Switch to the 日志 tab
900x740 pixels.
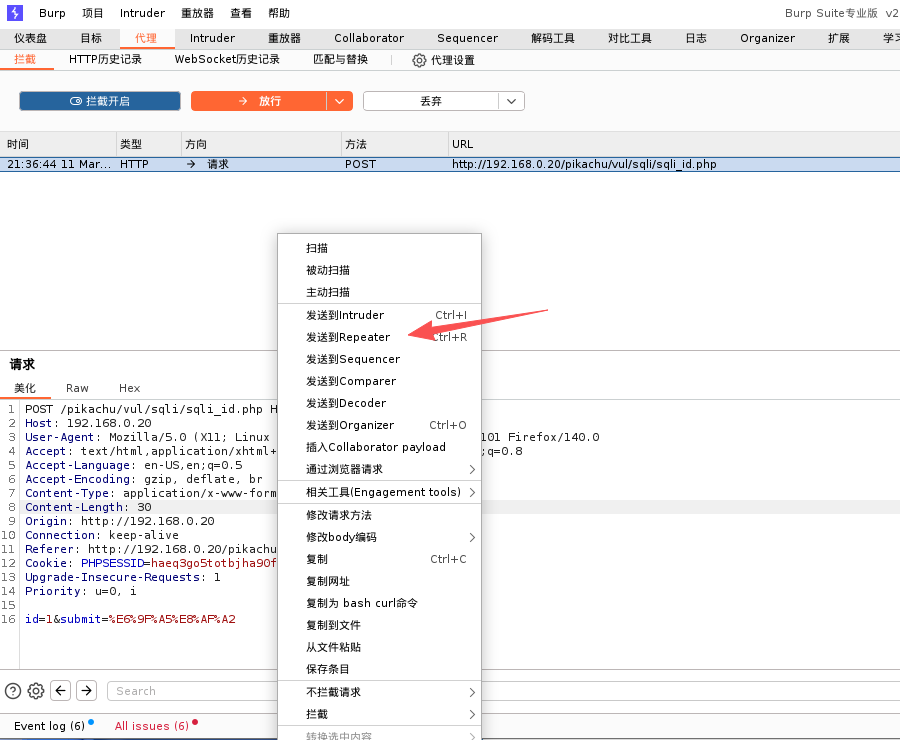pos(696,38)
